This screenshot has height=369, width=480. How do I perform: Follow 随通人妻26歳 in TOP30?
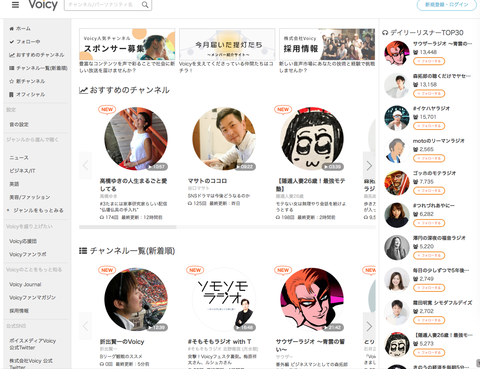coord(429,352)
